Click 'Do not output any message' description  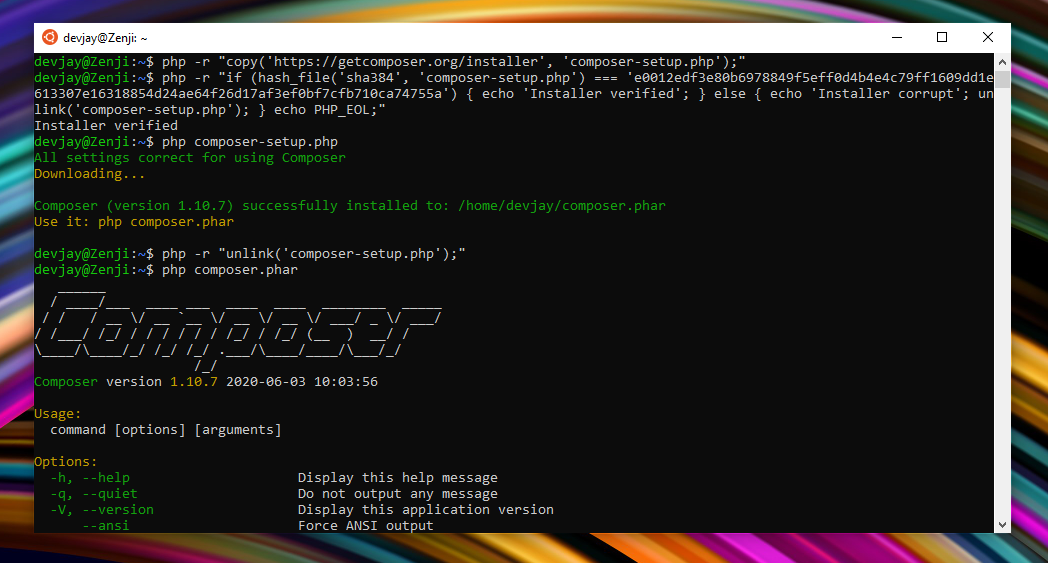coord(398,494)
